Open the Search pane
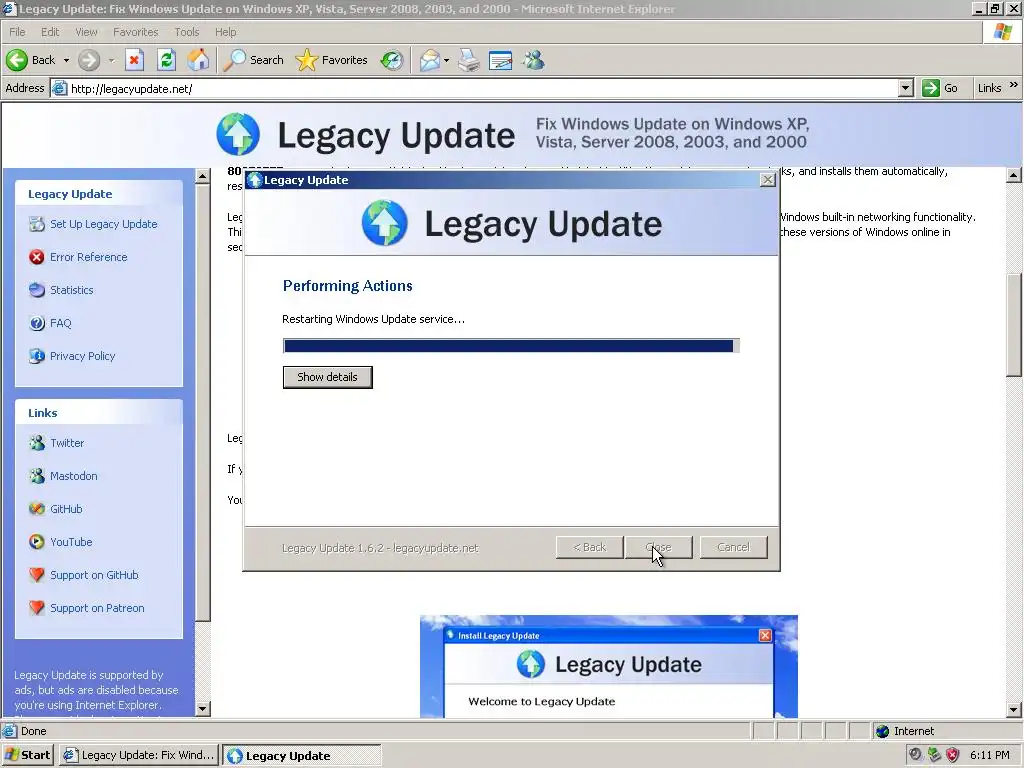Image resolution: width=1024 pixels, height=768 pixels. click(253, 60)
